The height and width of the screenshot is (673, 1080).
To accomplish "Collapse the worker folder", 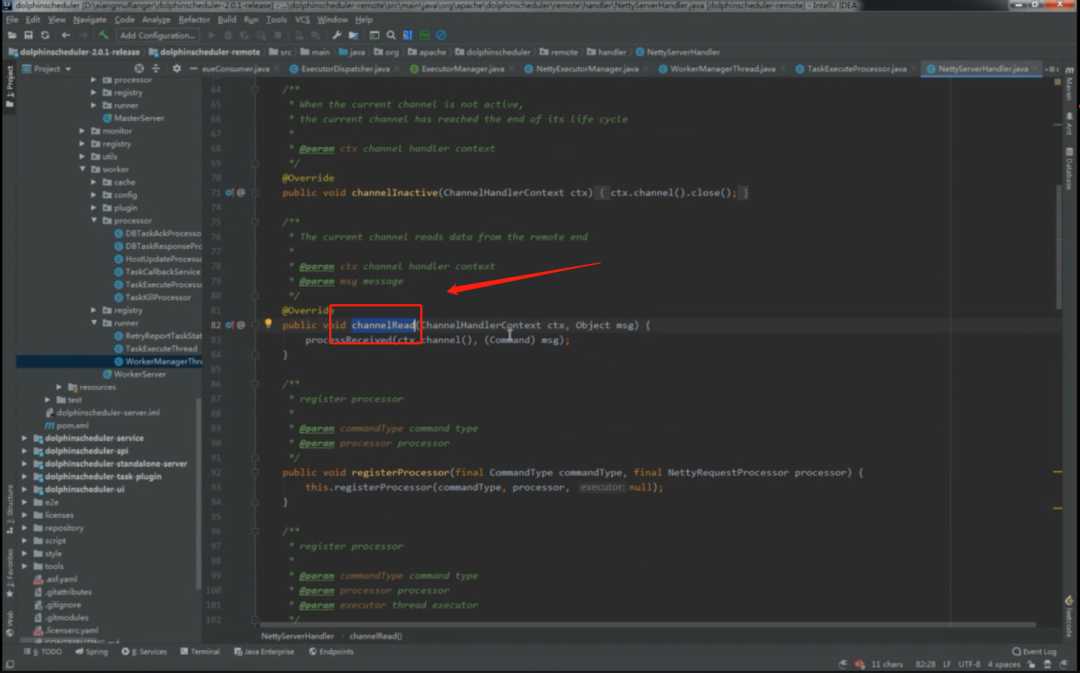I will 83,169.
